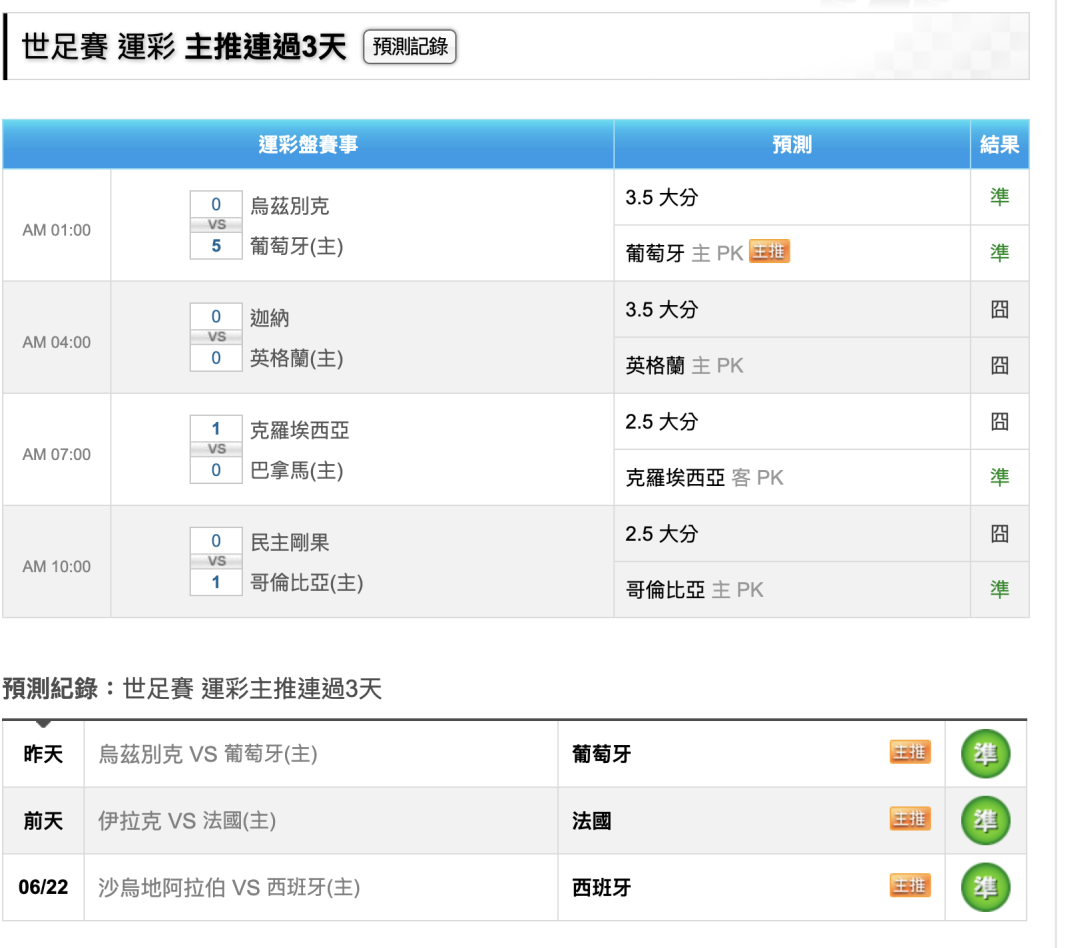Click the 主推 badge beside 葡萄牙 主 PK
Screen dimensions: 1080x948
769,251
